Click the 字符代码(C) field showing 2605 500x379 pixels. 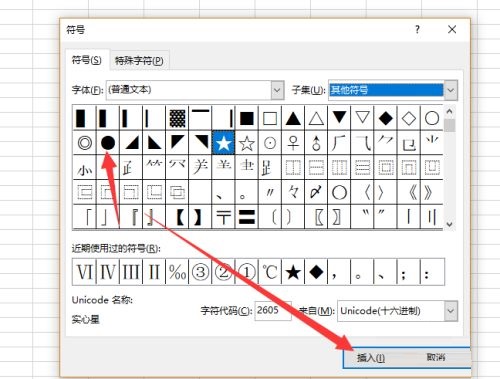[273, 311]
